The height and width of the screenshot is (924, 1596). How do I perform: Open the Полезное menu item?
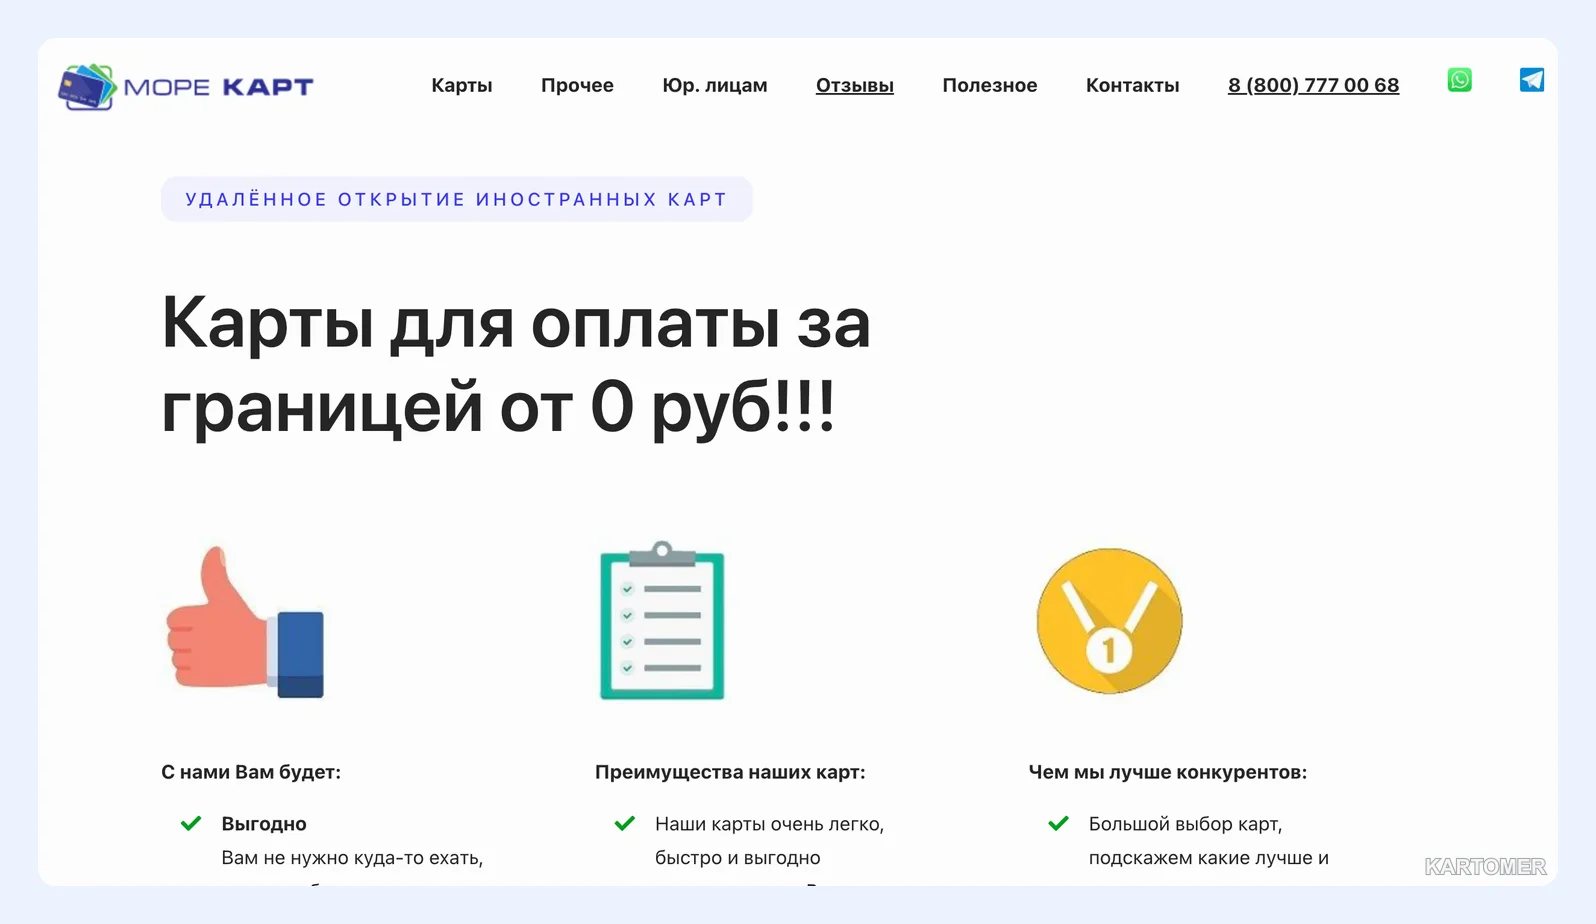tap(990, 85)
